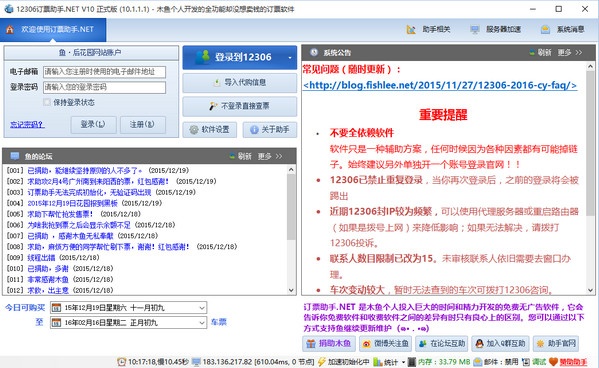Click the 调试 status bar item
Screen dimensions: 599x368
[x=534, y=362]
